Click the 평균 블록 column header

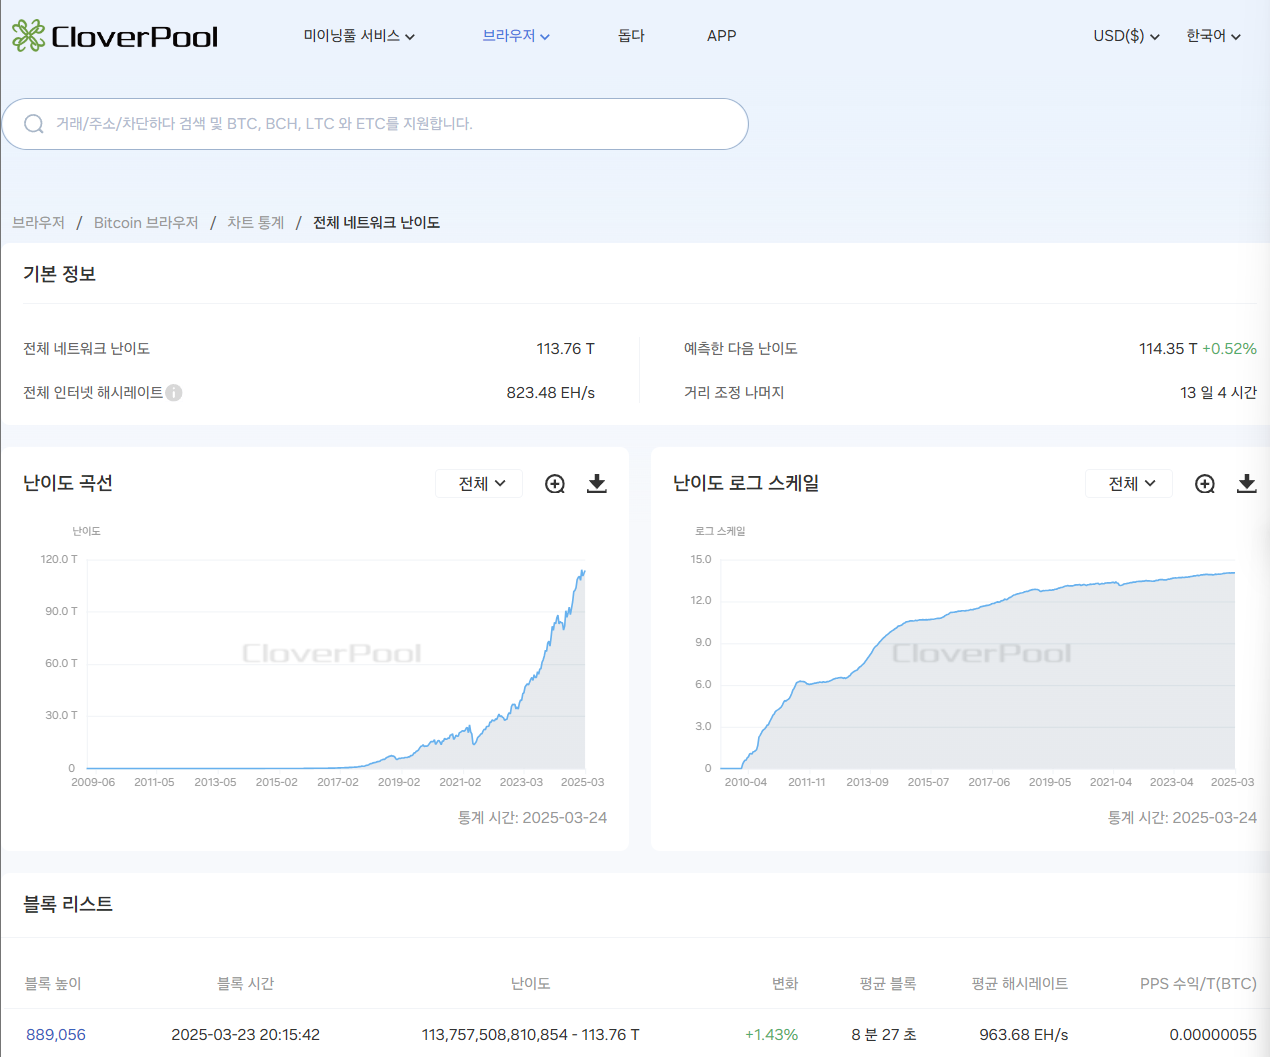[888, 984]
